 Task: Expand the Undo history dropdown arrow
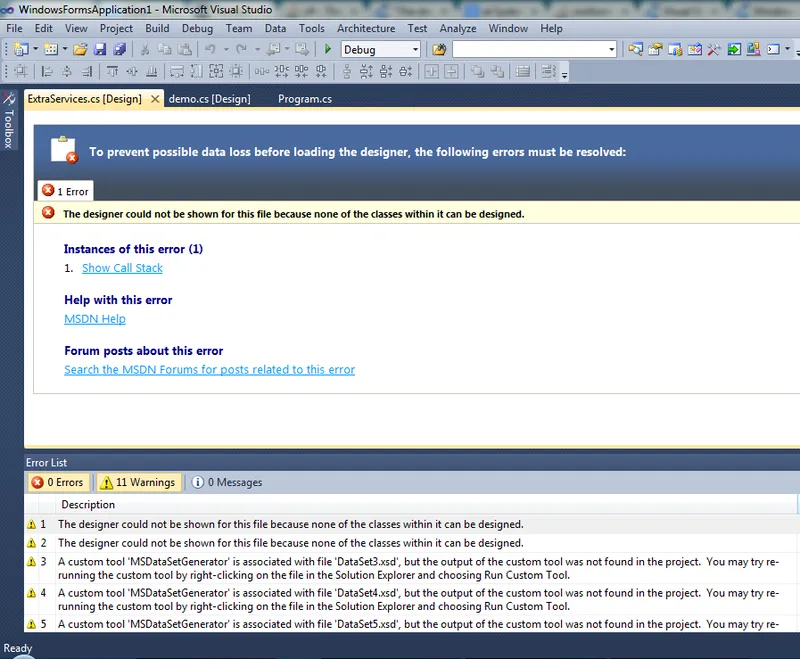coord(226,49)
